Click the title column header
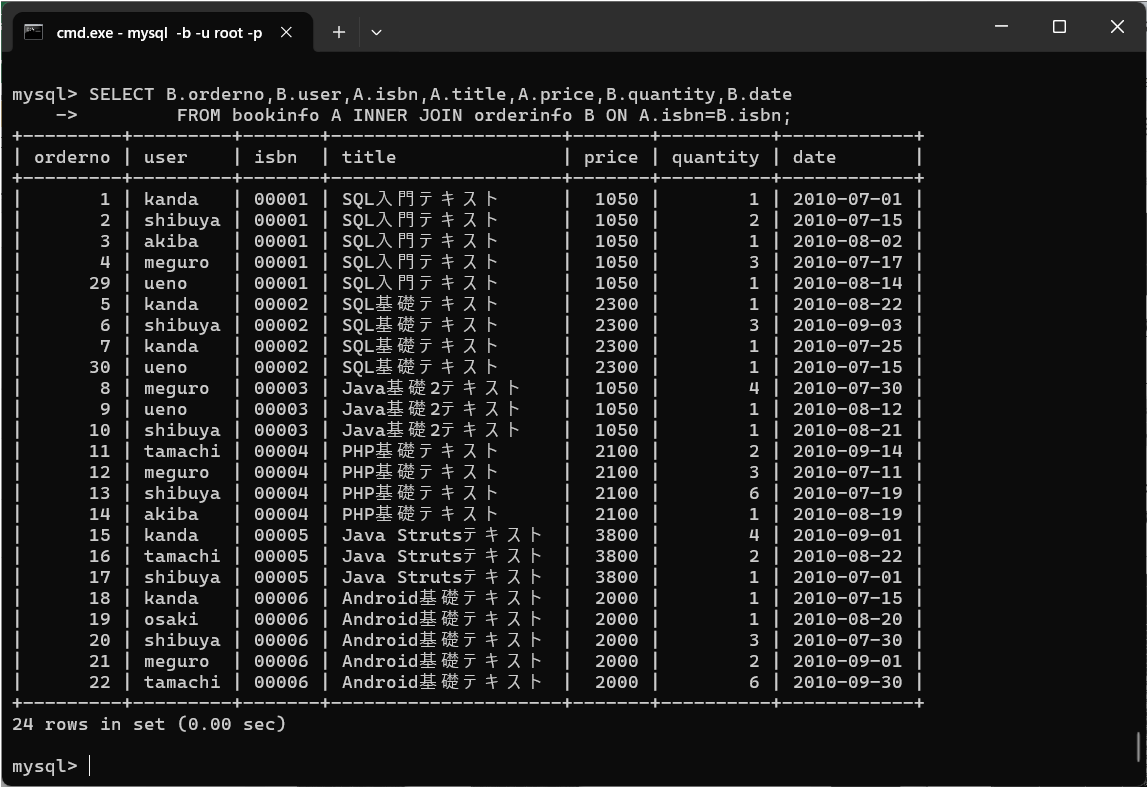The image size is (1148, 788). [x=368, y=157]
